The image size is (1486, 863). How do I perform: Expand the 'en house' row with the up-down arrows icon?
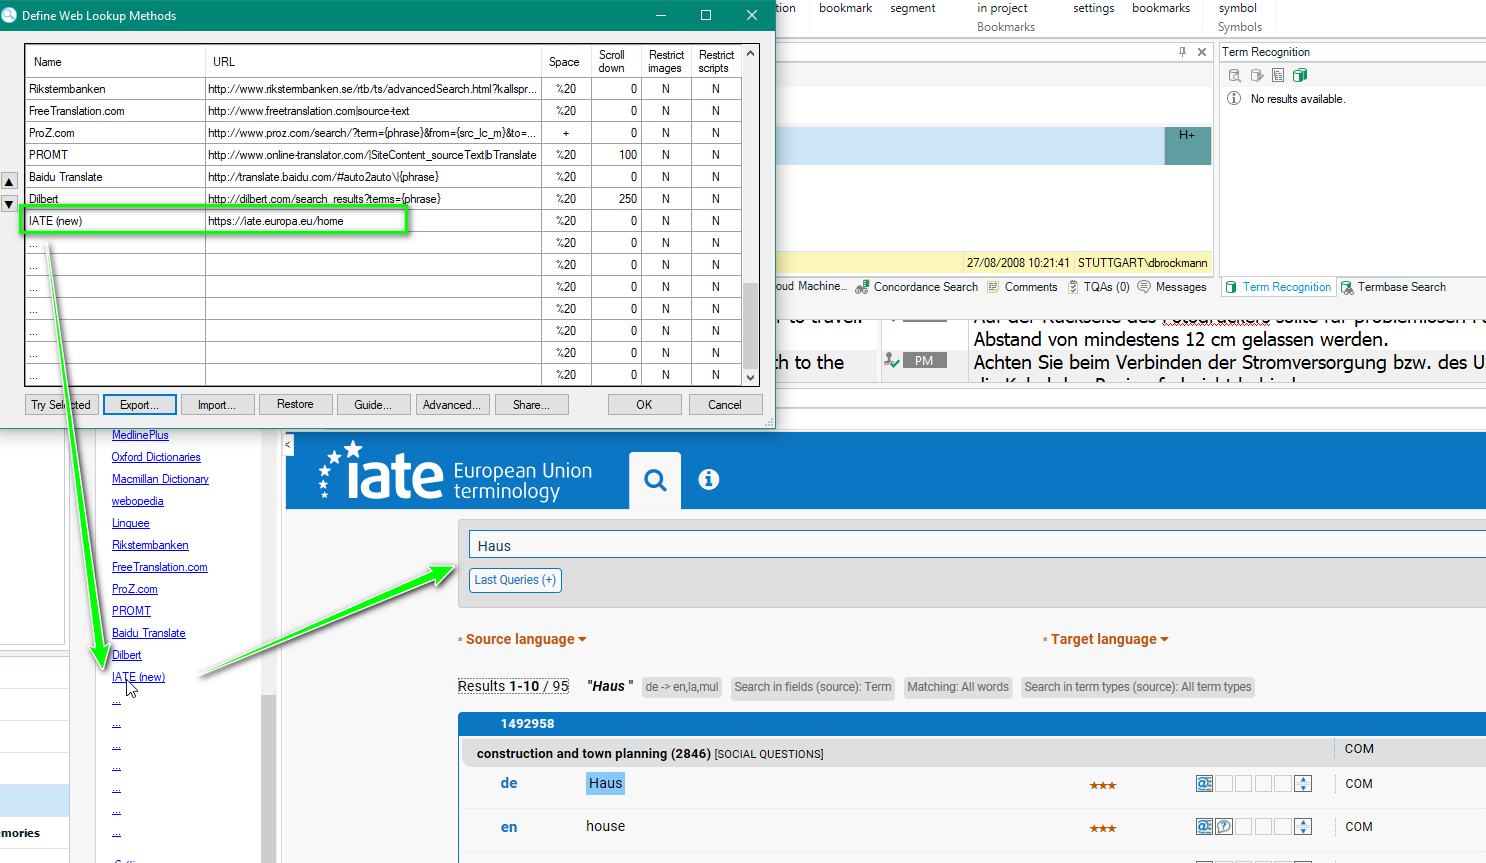[x=1303, y=827]
